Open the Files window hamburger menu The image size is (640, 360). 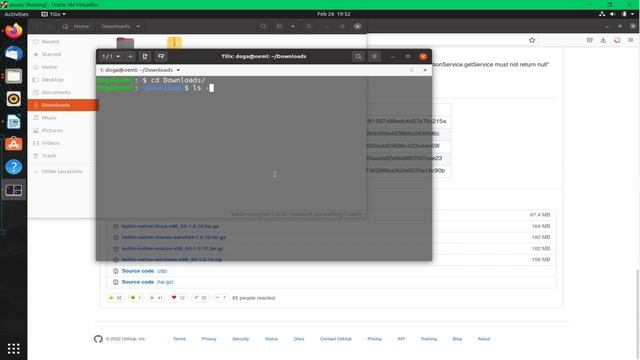pos(309,26)
